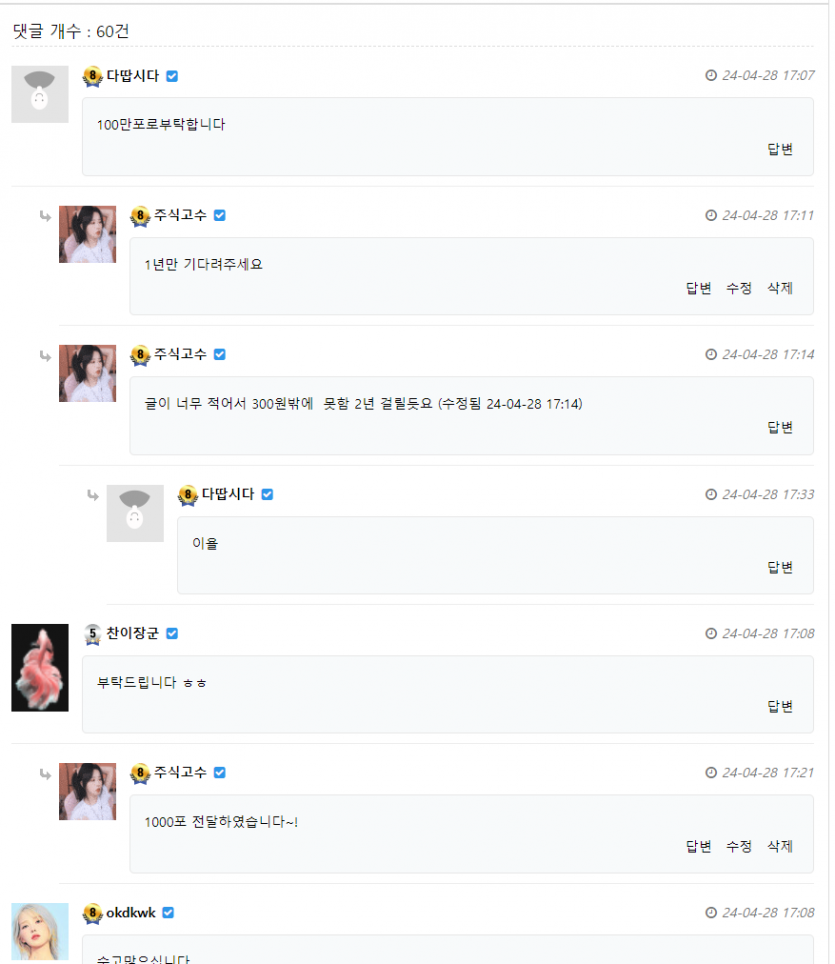835x964 pixels.
Task: Click the level 8 badge beside 다땁시다 on the 17:07 comment
Action: (x=92, y=76)
